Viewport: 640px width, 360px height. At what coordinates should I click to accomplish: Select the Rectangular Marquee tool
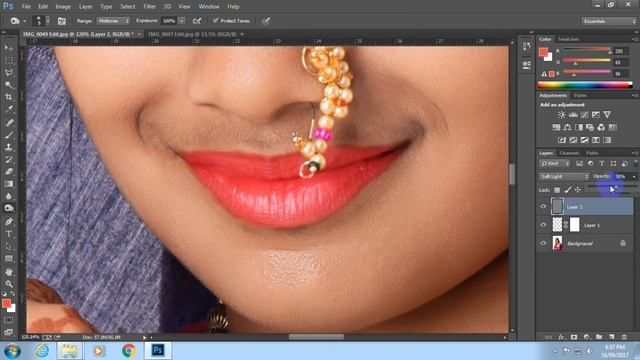[9, 60]
